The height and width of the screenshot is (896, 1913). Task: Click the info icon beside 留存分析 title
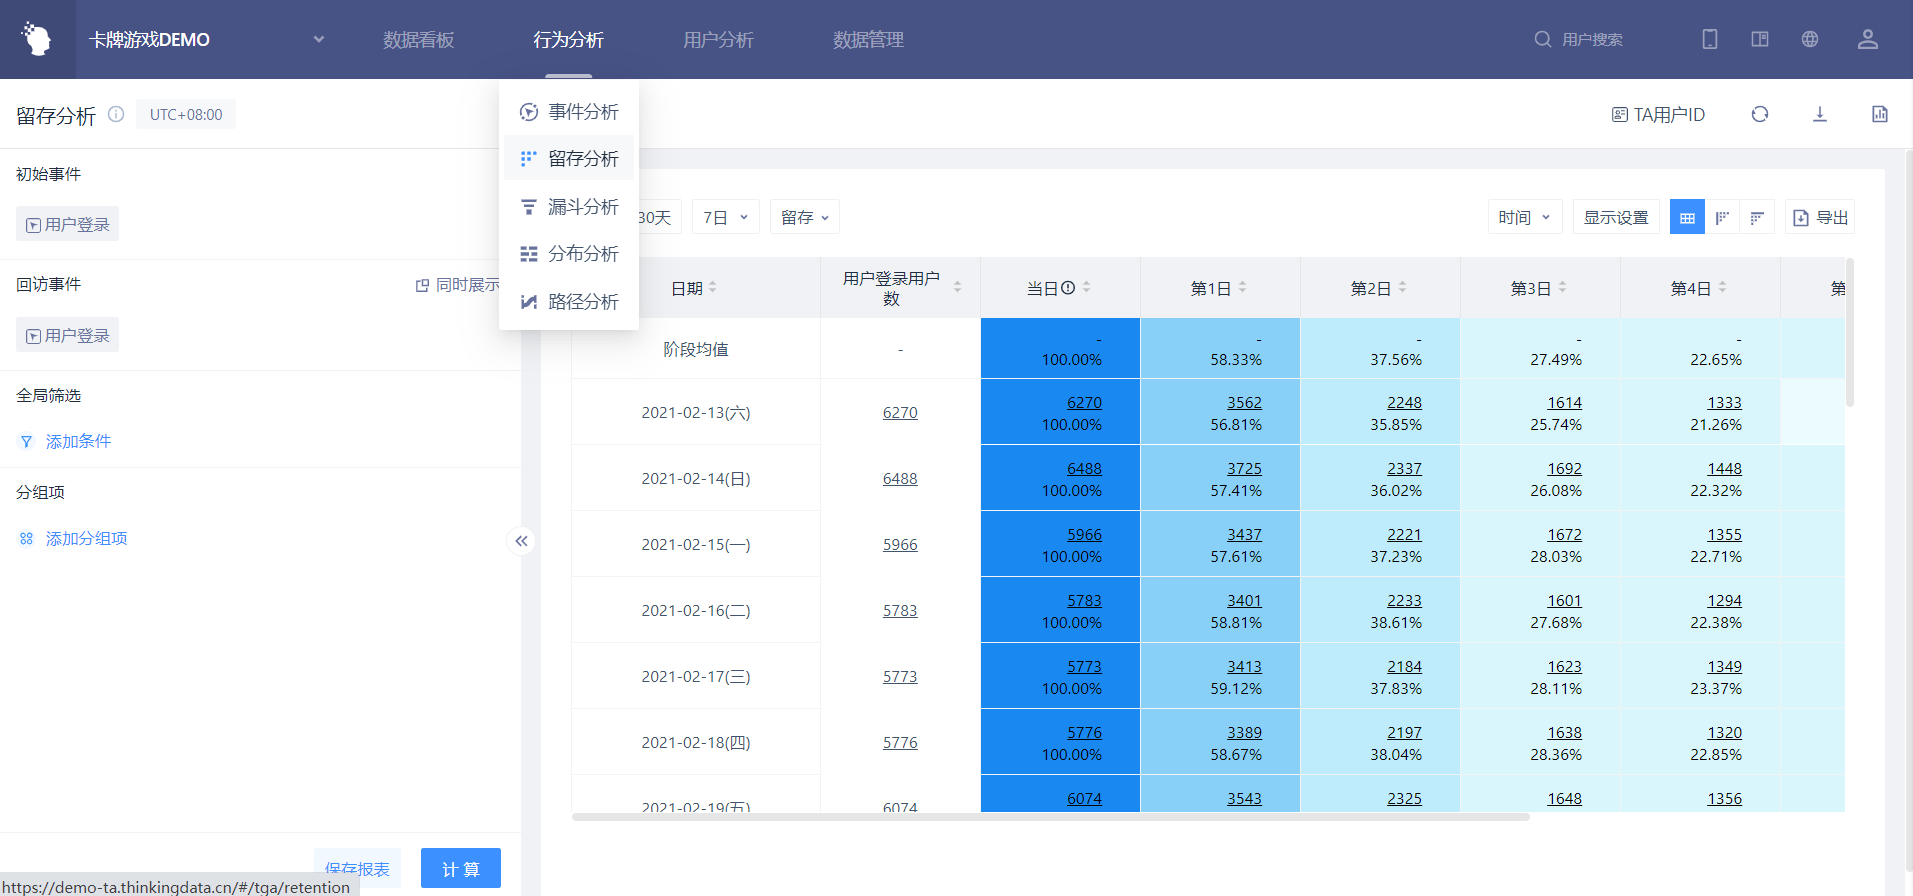click(x=116, y=114)
